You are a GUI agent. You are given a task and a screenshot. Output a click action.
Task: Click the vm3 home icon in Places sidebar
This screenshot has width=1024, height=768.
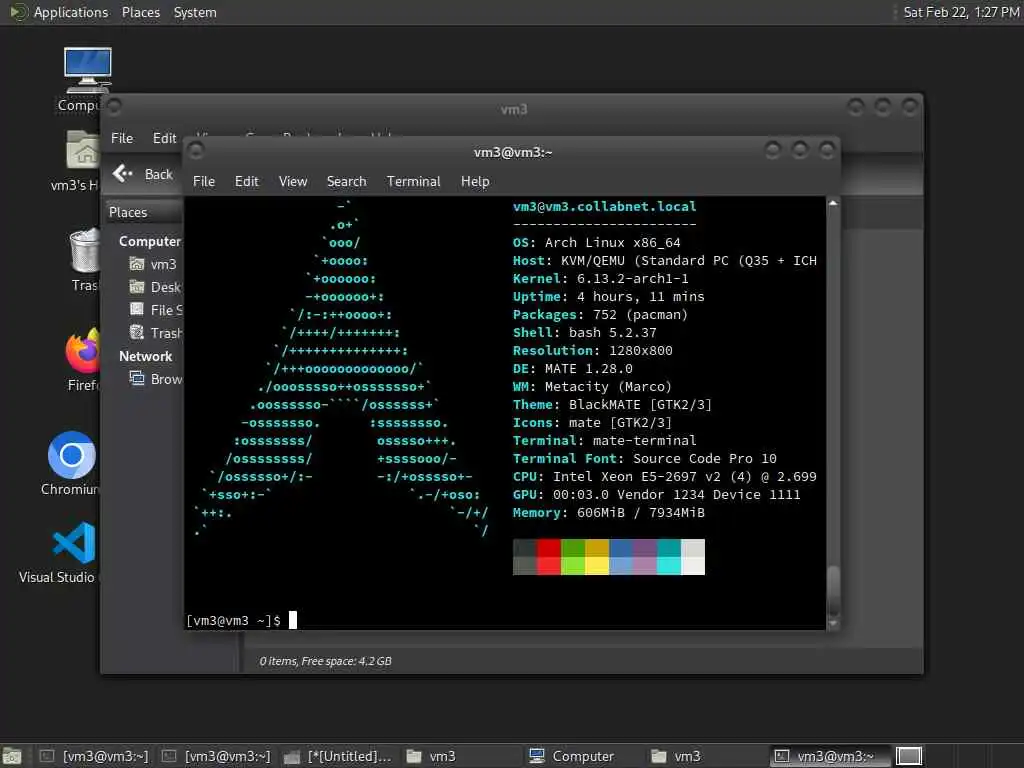click(x=136, y=264)
